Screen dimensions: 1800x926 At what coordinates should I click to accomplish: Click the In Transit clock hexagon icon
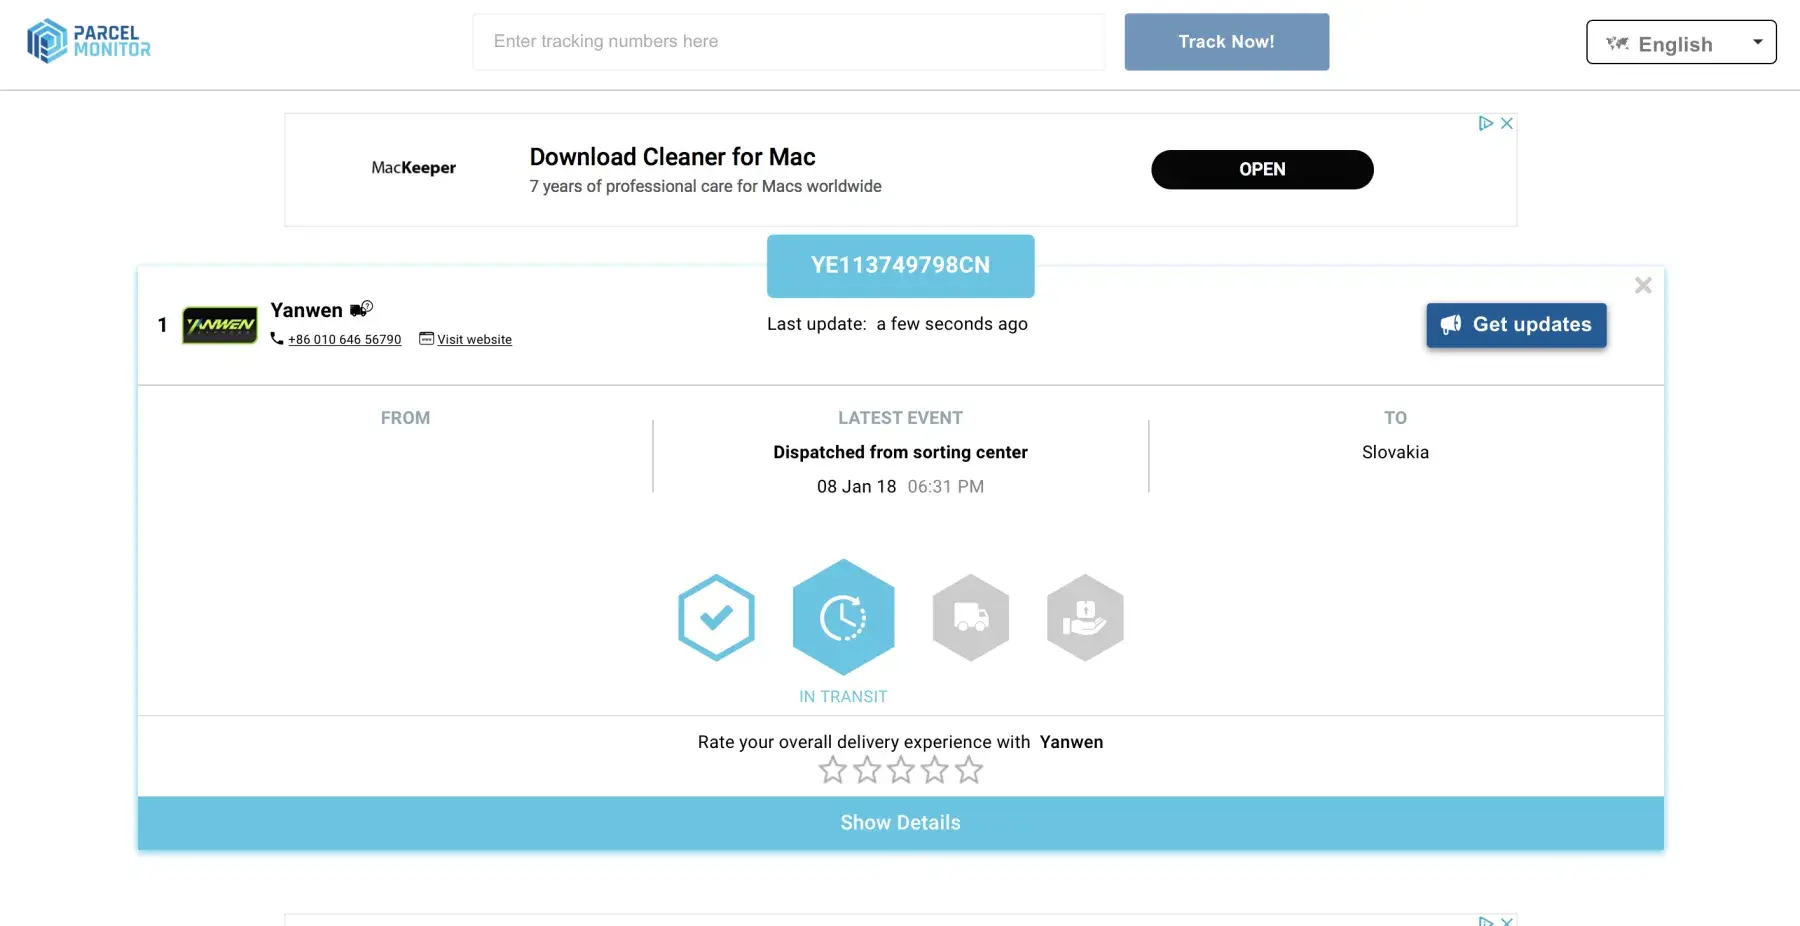pos(843,617)
